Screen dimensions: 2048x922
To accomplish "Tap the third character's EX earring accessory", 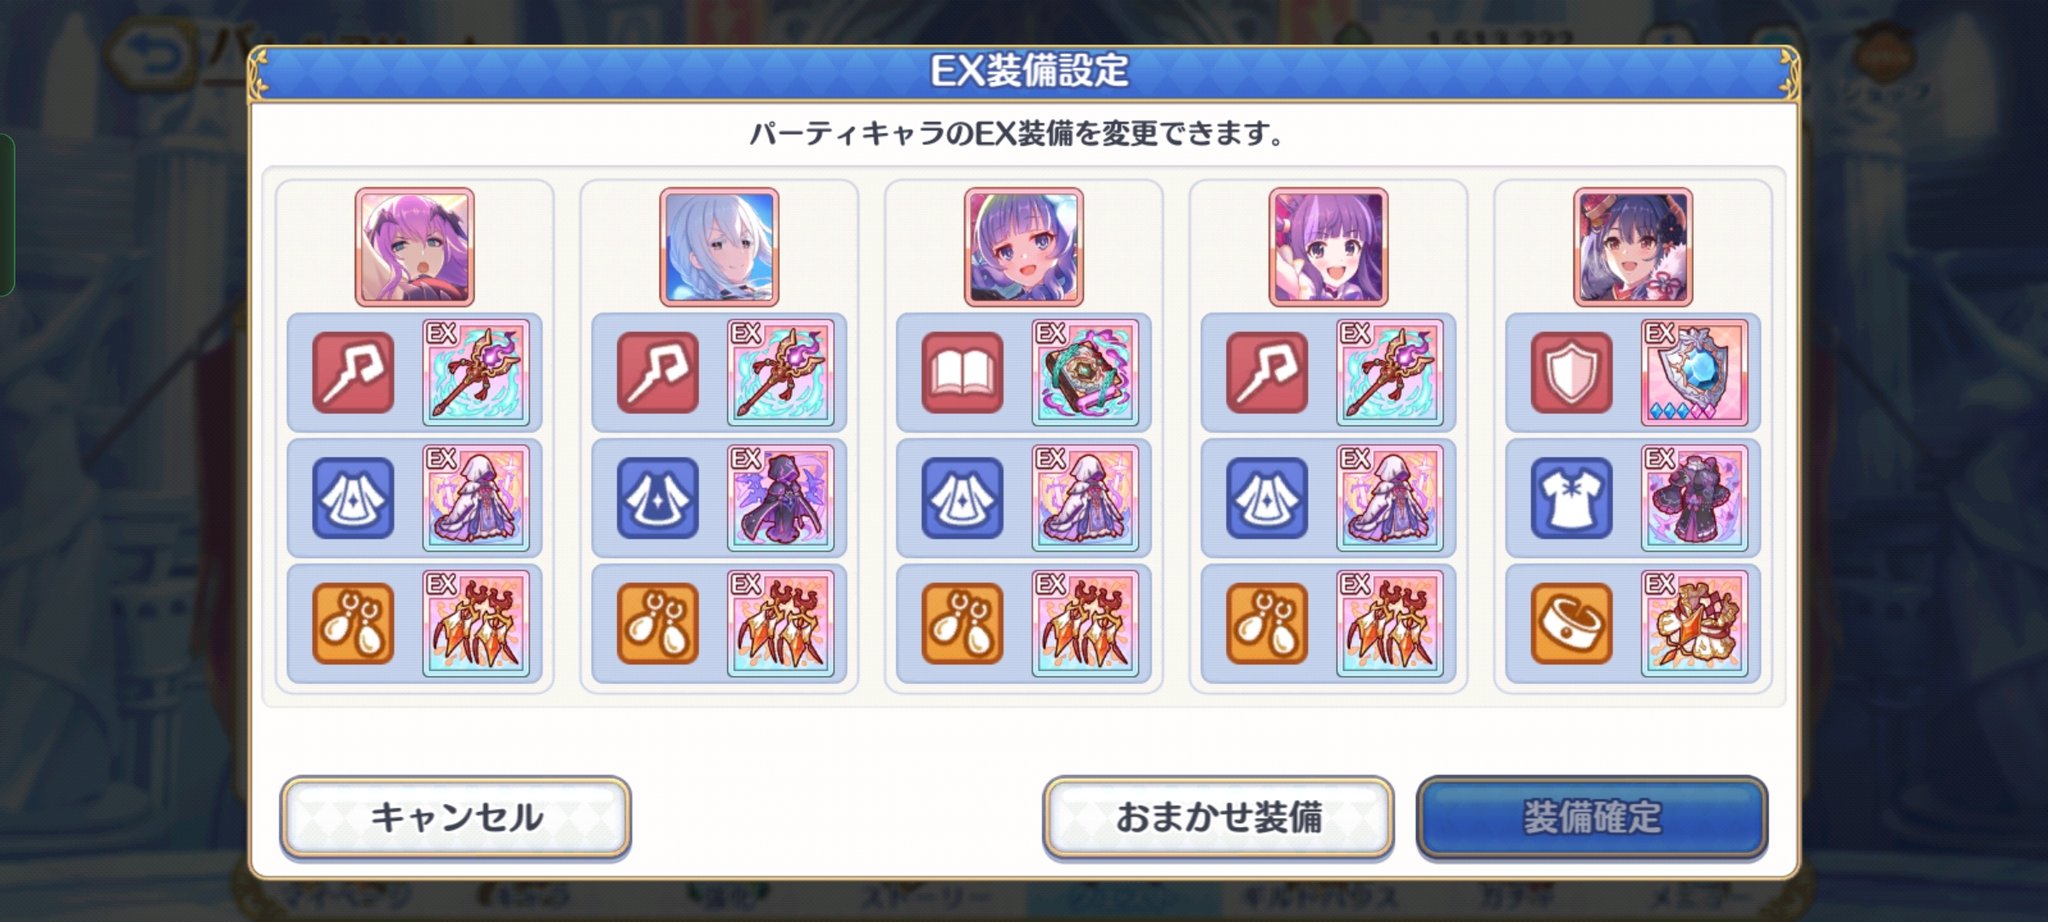I will [1086, 624].
